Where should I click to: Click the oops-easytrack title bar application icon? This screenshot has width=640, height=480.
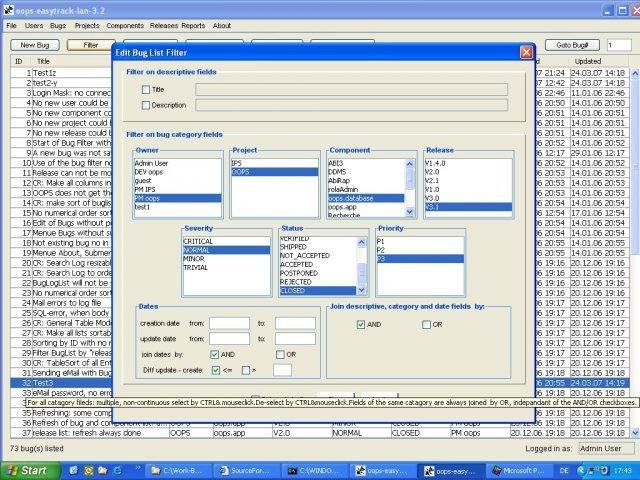[8, 10]
